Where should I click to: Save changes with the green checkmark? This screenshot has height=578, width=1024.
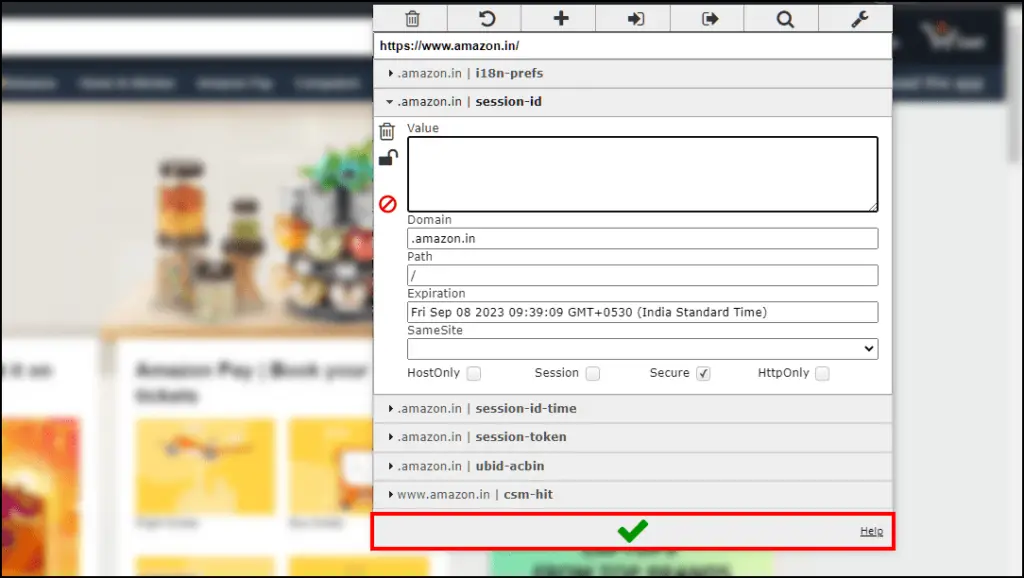coord(632,531)
